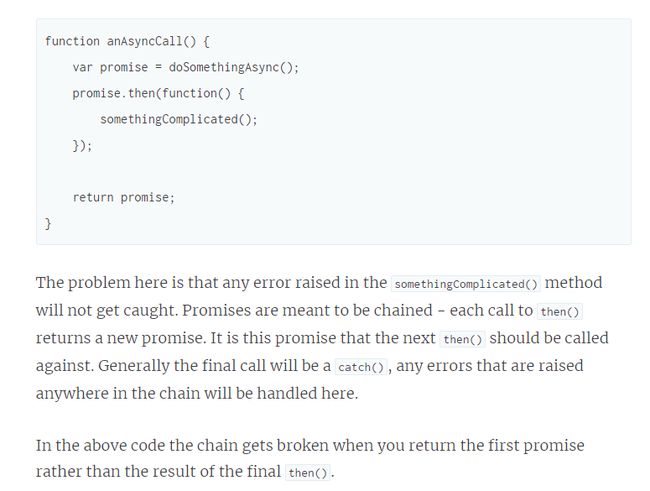Click the return promise; statement
This screenshot has height=491, width=650.
[124, 197]
